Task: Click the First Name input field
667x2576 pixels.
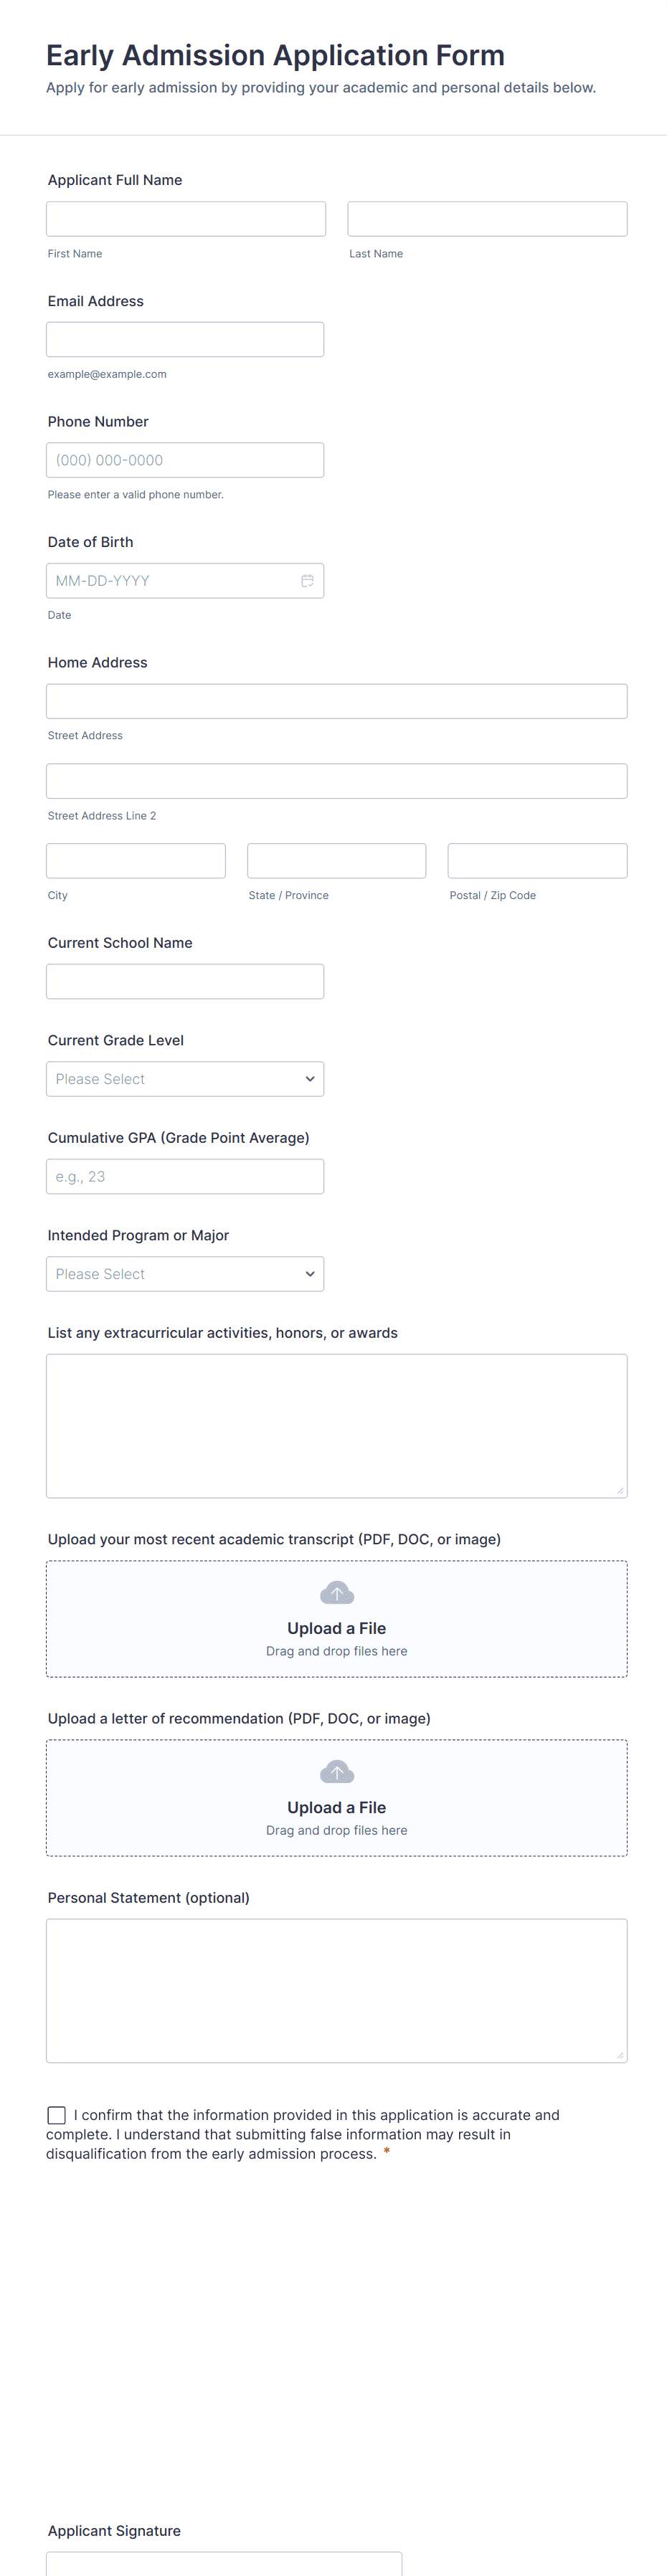Action: 185,218
